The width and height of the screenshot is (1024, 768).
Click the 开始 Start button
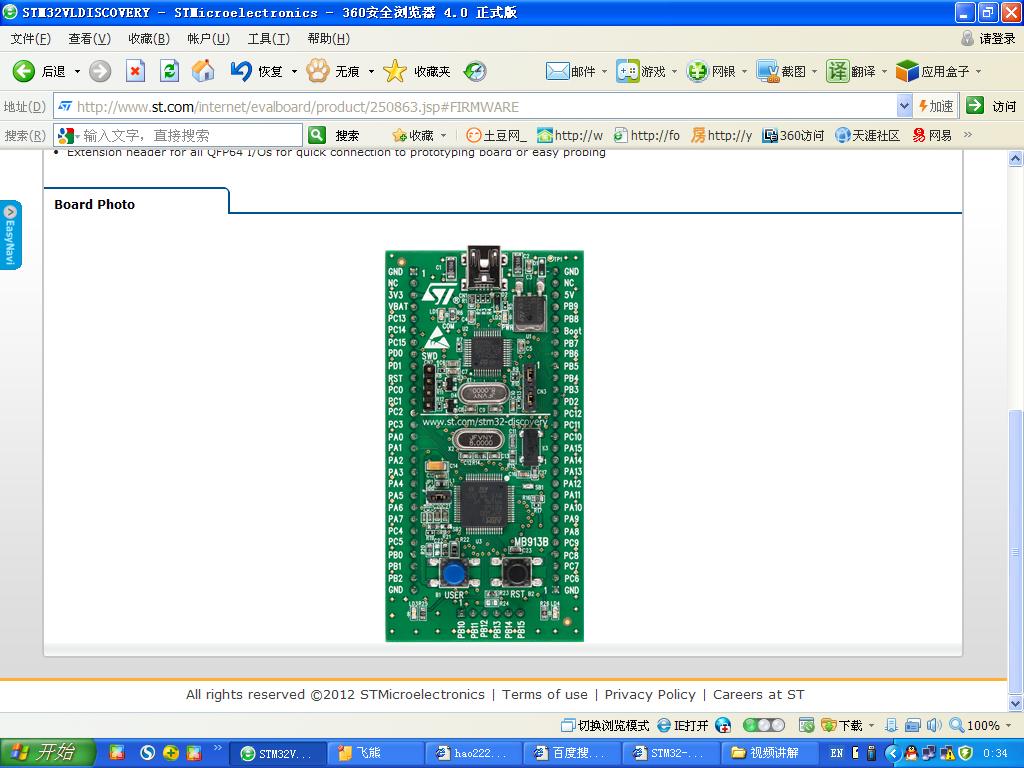coord(48,753)
